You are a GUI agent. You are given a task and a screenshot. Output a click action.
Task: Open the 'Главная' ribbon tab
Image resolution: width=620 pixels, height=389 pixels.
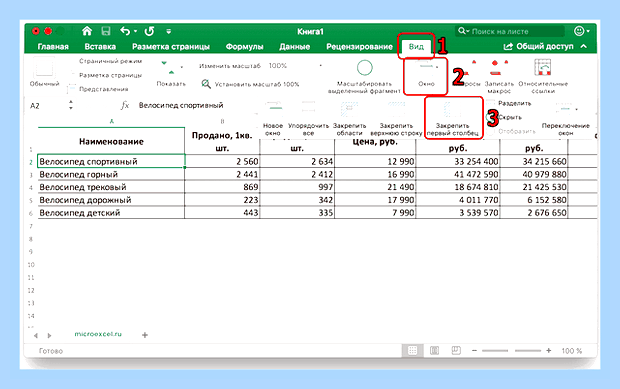coord(53,47)
